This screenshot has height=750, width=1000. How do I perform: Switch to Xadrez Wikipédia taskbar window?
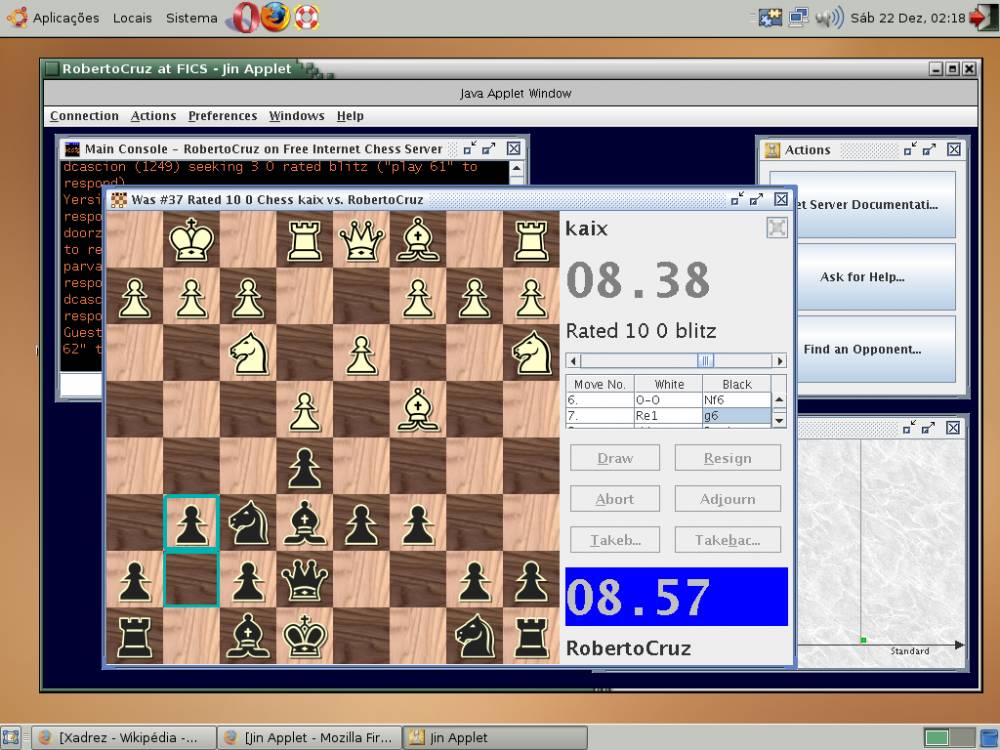coord(124,737)
